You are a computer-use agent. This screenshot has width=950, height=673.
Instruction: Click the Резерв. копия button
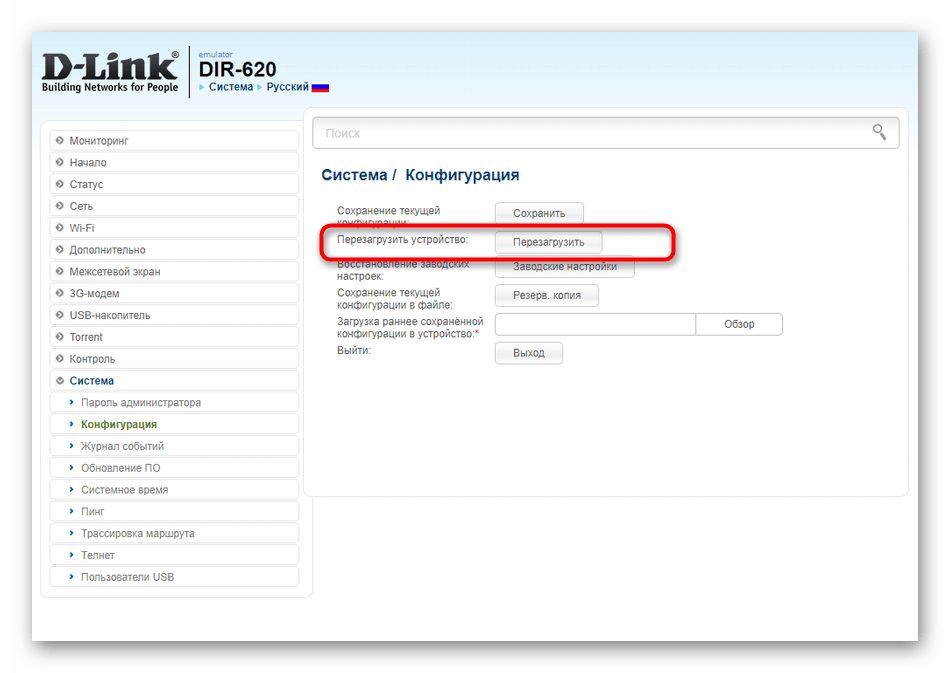pos(546,295)
